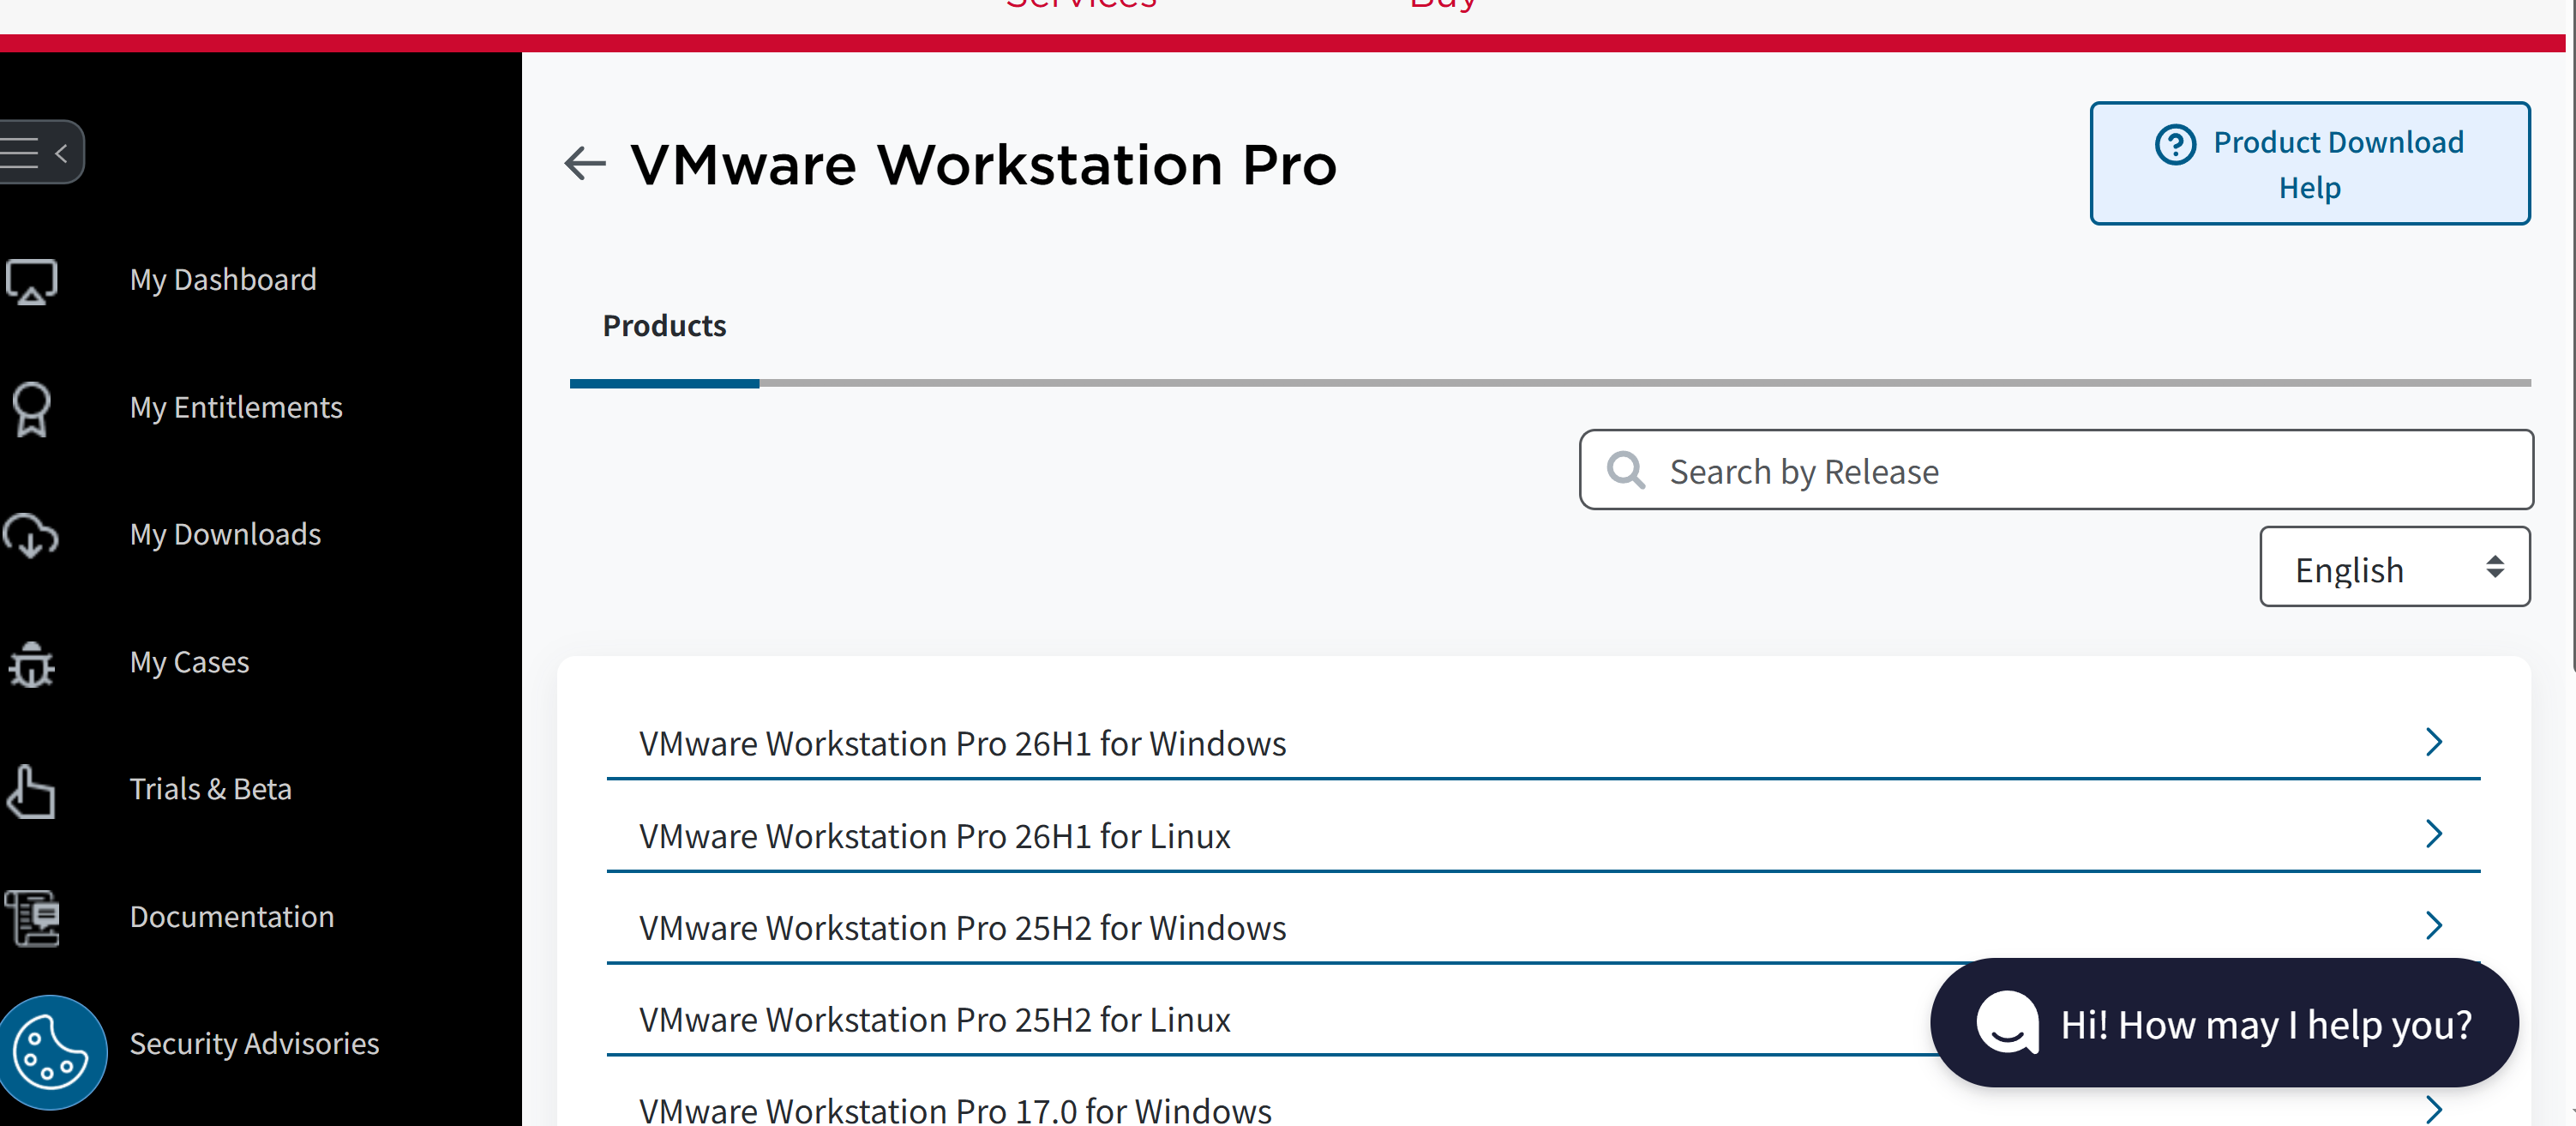Click the My Cases bug icon
Screen dimensions: 2576x1126
[31, 664]
